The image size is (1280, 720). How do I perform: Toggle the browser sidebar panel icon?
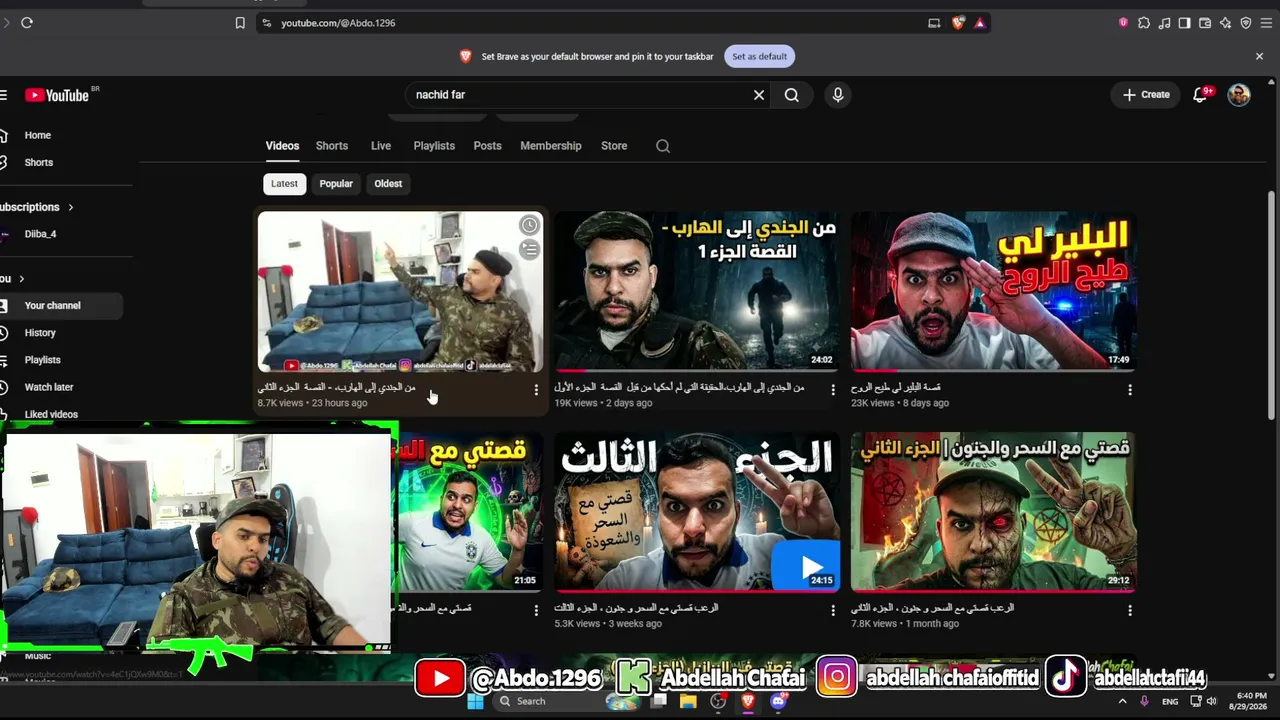[1184, 23]
